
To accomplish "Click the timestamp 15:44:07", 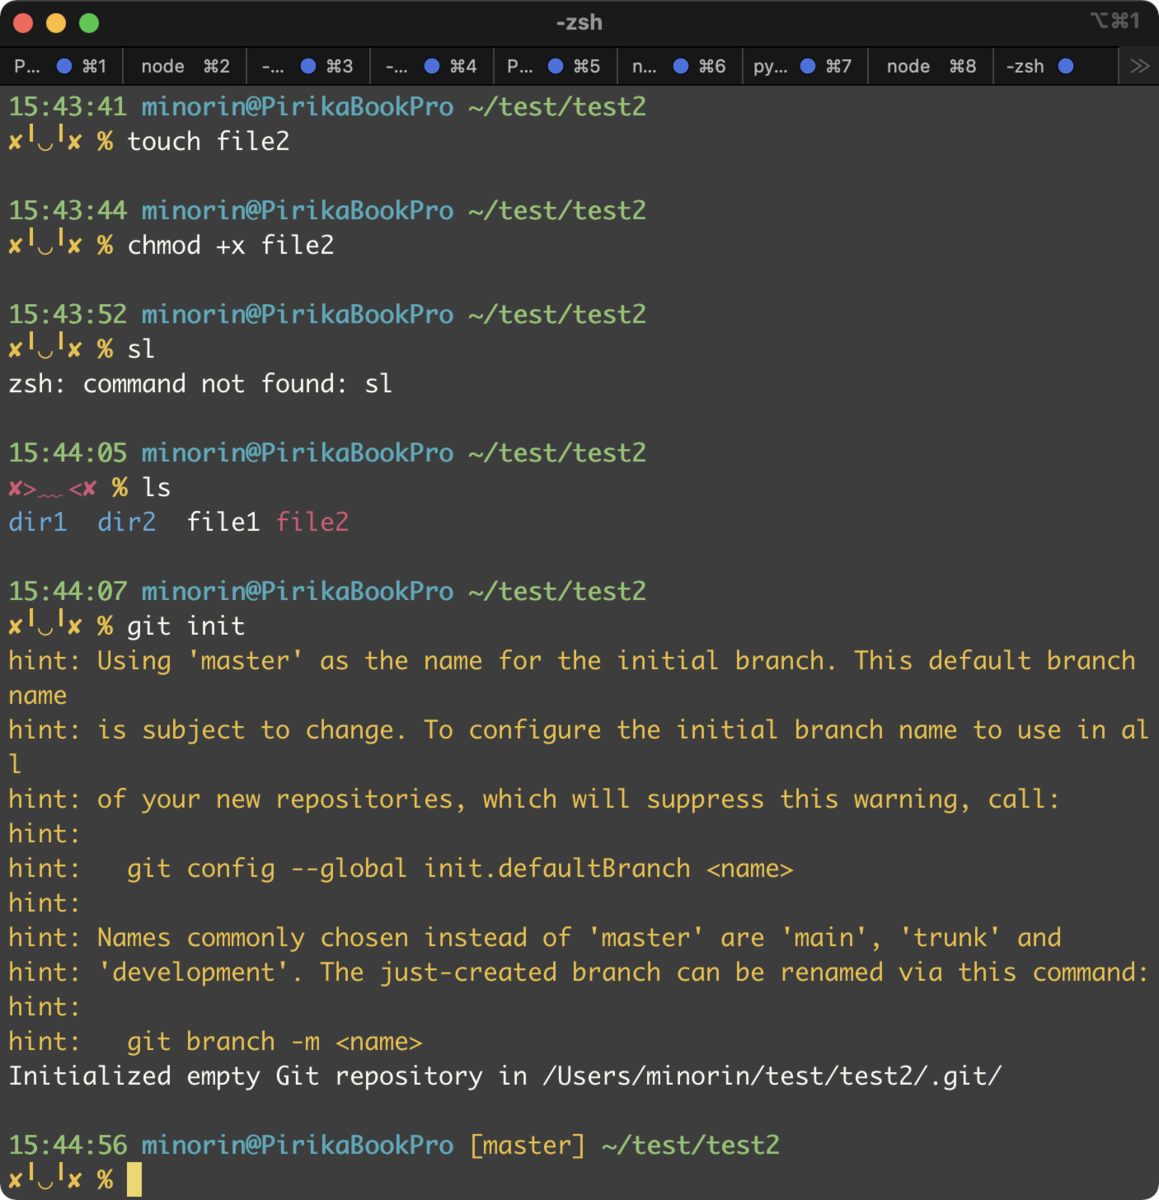I will tap(68, 591).
